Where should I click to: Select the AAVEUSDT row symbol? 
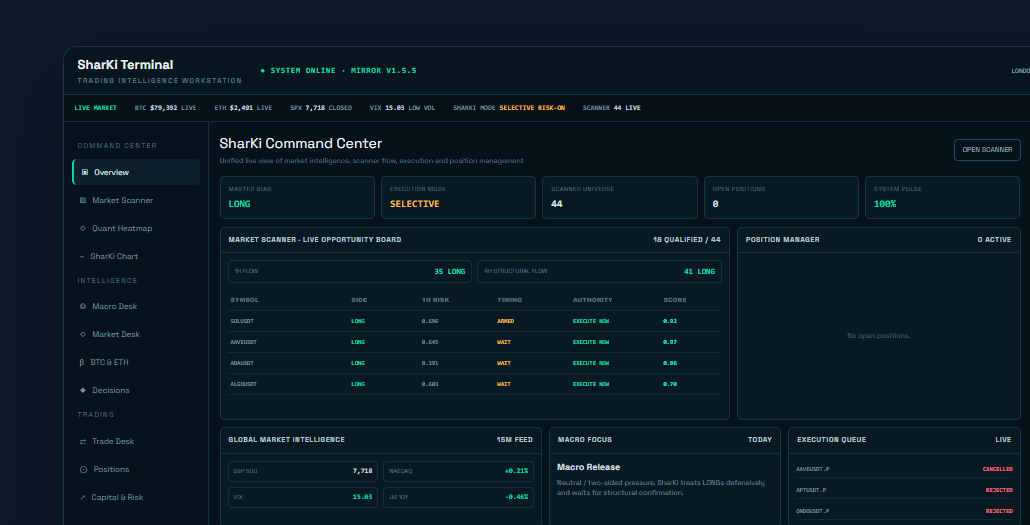point(244,342)
